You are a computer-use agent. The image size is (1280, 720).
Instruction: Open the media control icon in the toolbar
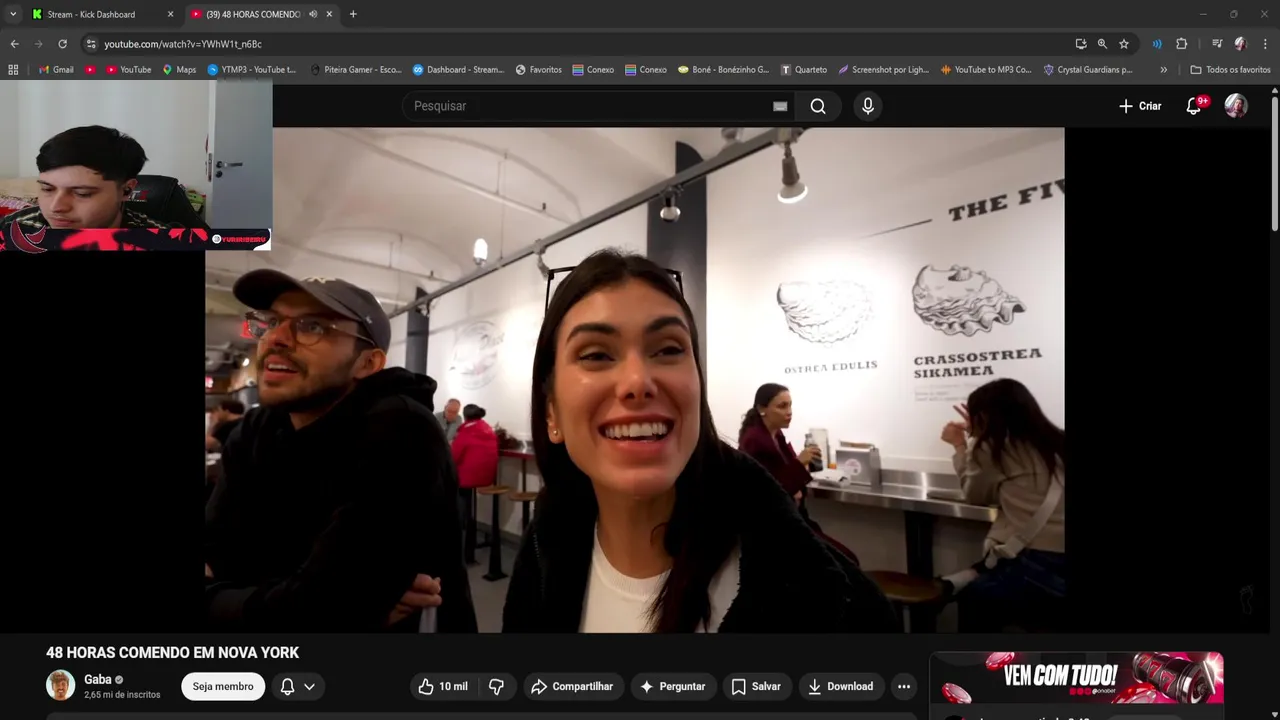click(1217, 44)
